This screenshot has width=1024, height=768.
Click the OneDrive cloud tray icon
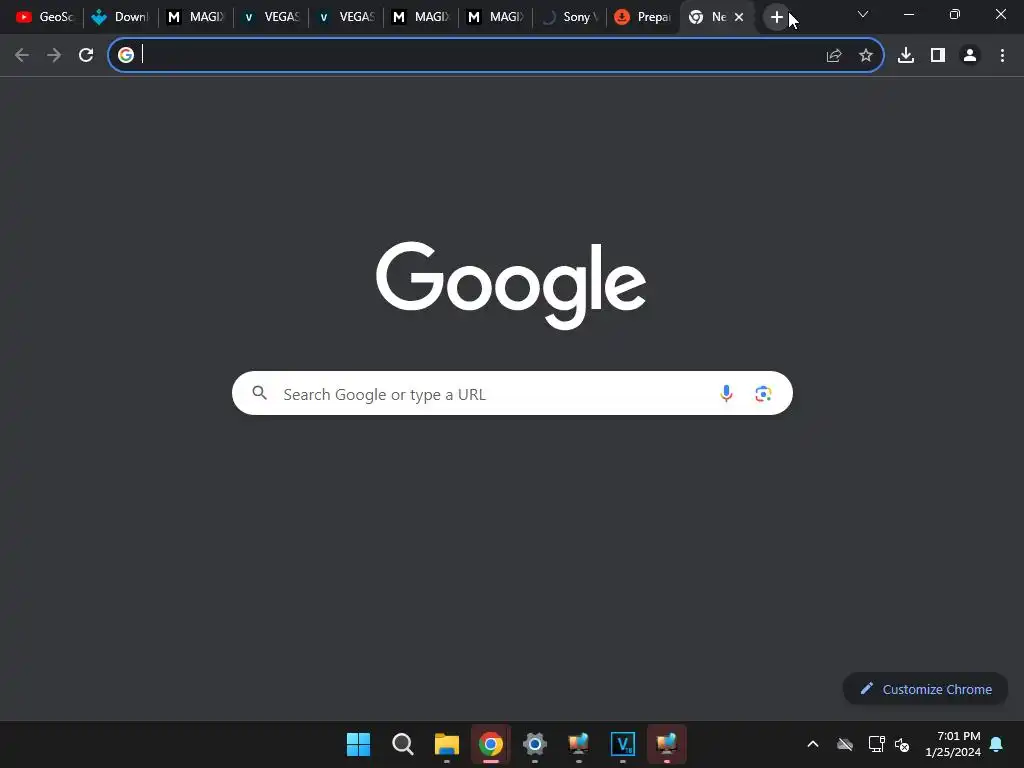pos(844,744)
